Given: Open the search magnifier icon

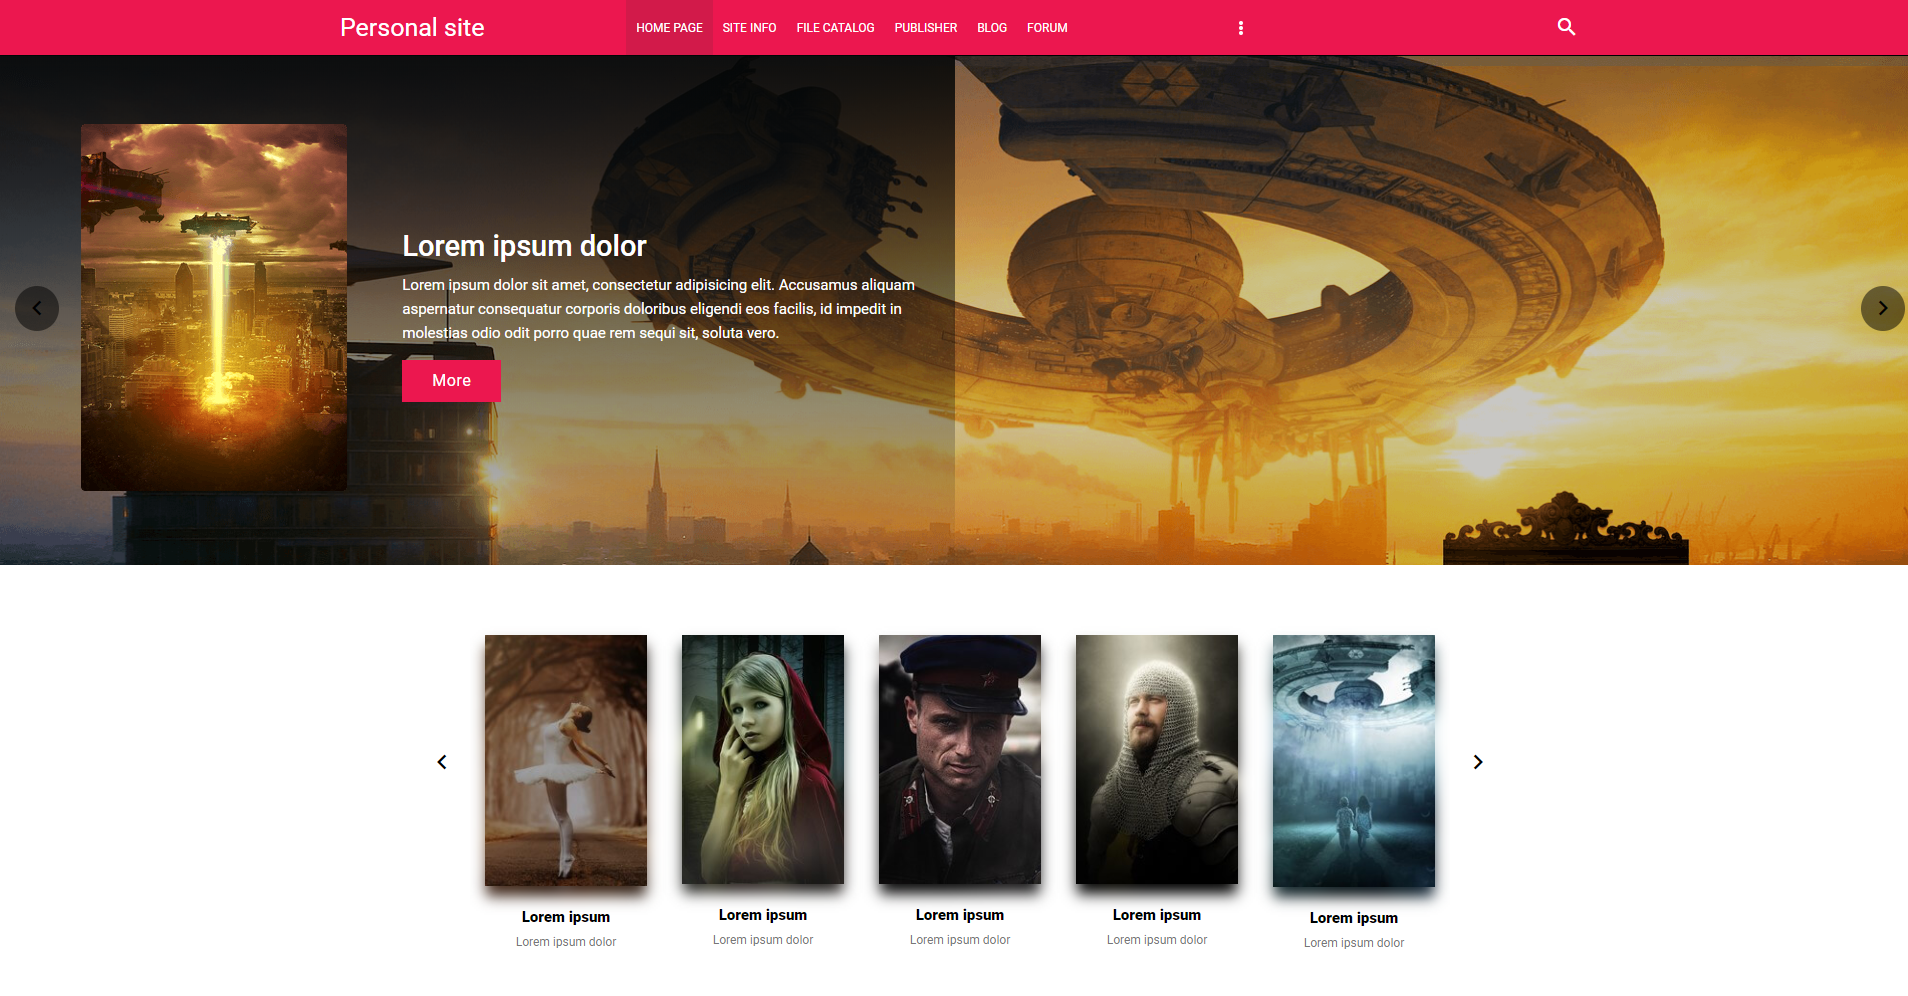Looking at the screenshot, I should [1566, 27].
